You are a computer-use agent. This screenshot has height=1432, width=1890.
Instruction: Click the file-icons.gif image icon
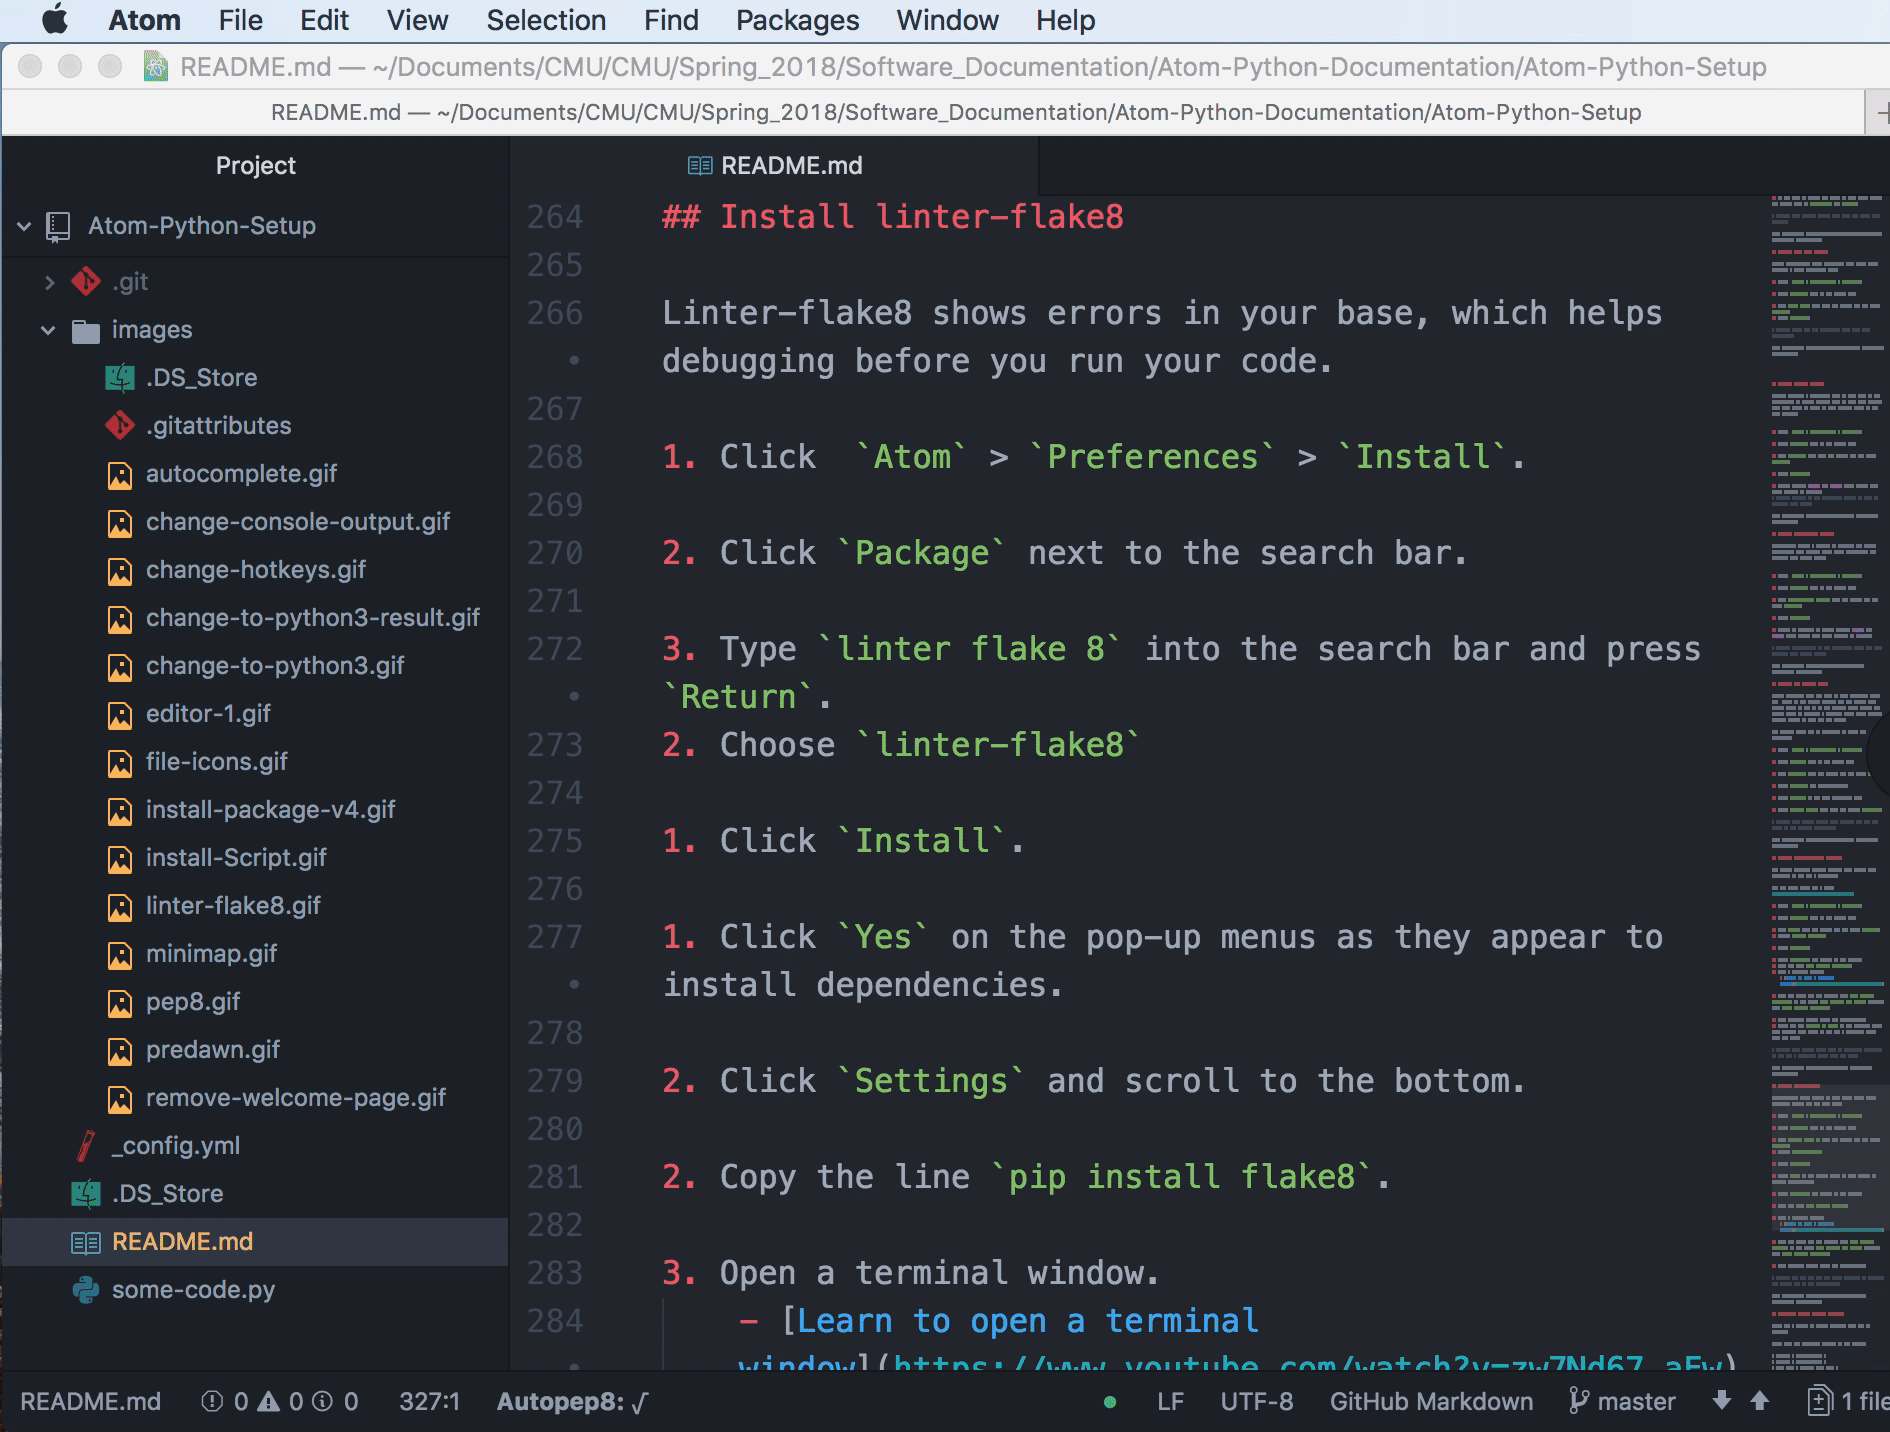(x=120, y=763)
